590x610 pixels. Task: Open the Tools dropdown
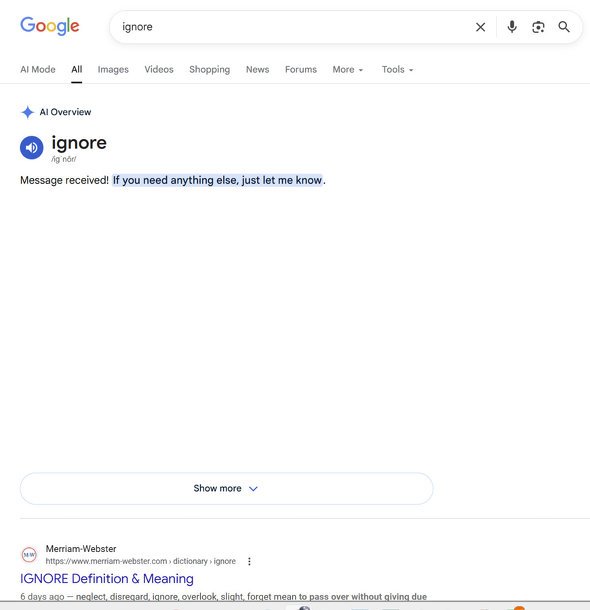[x=397, y=70]
